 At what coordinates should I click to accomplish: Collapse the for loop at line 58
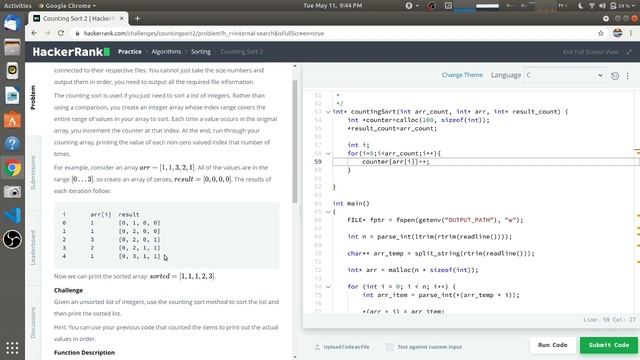[x=328, y=153]
